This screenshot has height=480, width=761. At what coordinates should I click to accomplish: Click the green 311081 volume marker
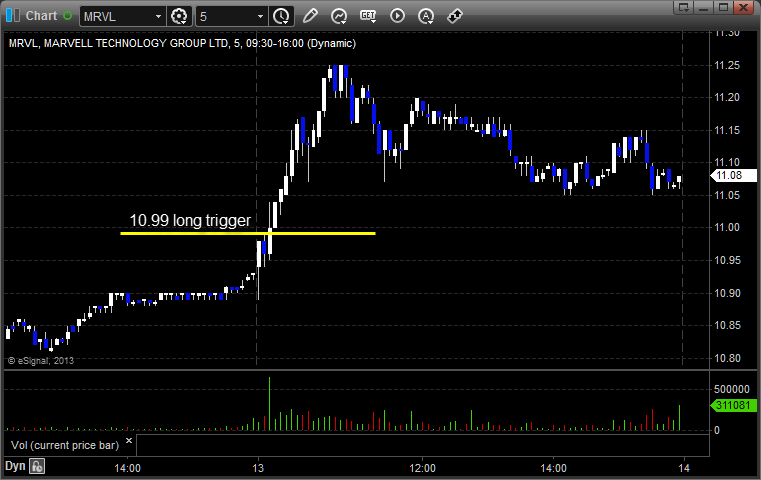click(x=733, y=405)
